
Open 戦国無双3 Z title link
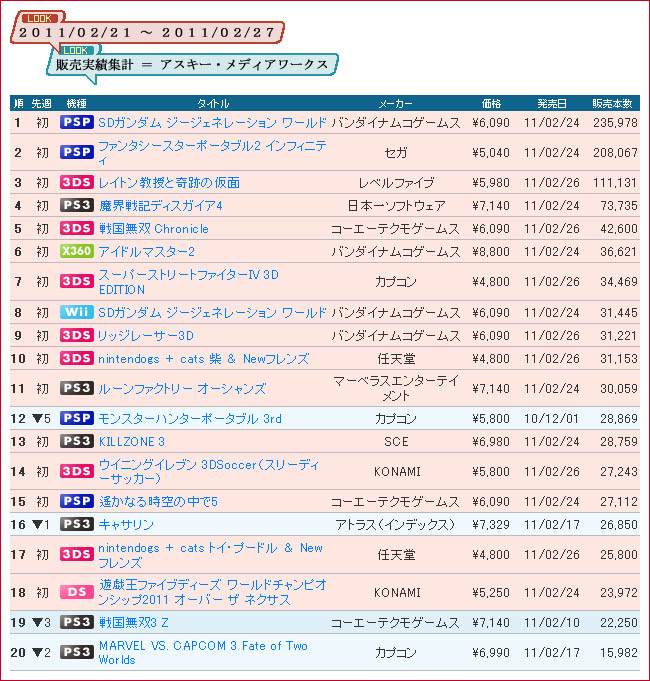pyautogui.click(x=133, y=623)
